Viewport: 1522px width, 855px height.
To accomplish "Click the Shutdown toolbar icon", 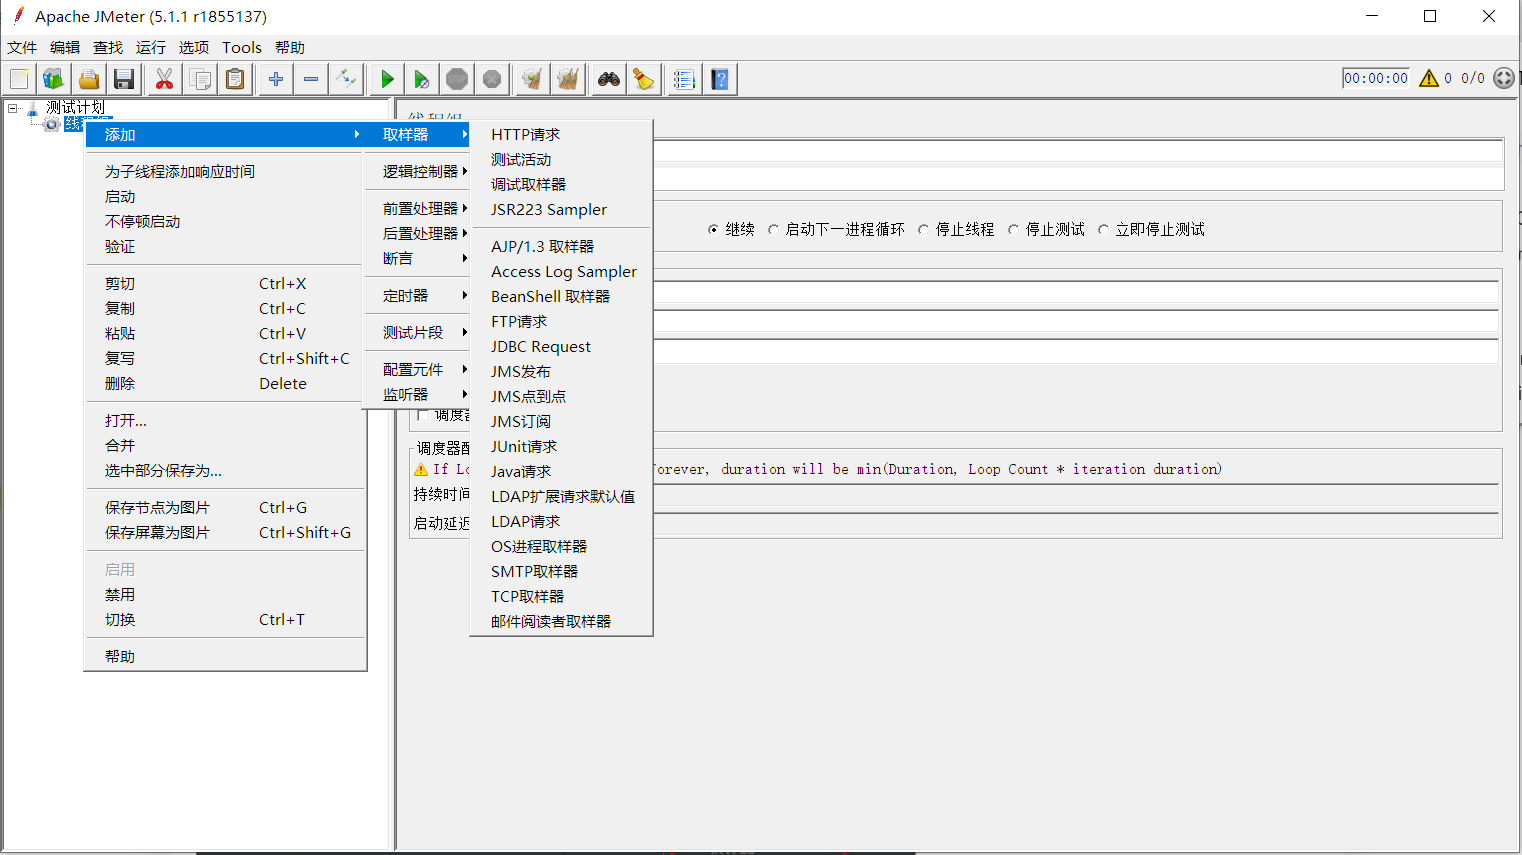I will point(492,79).
